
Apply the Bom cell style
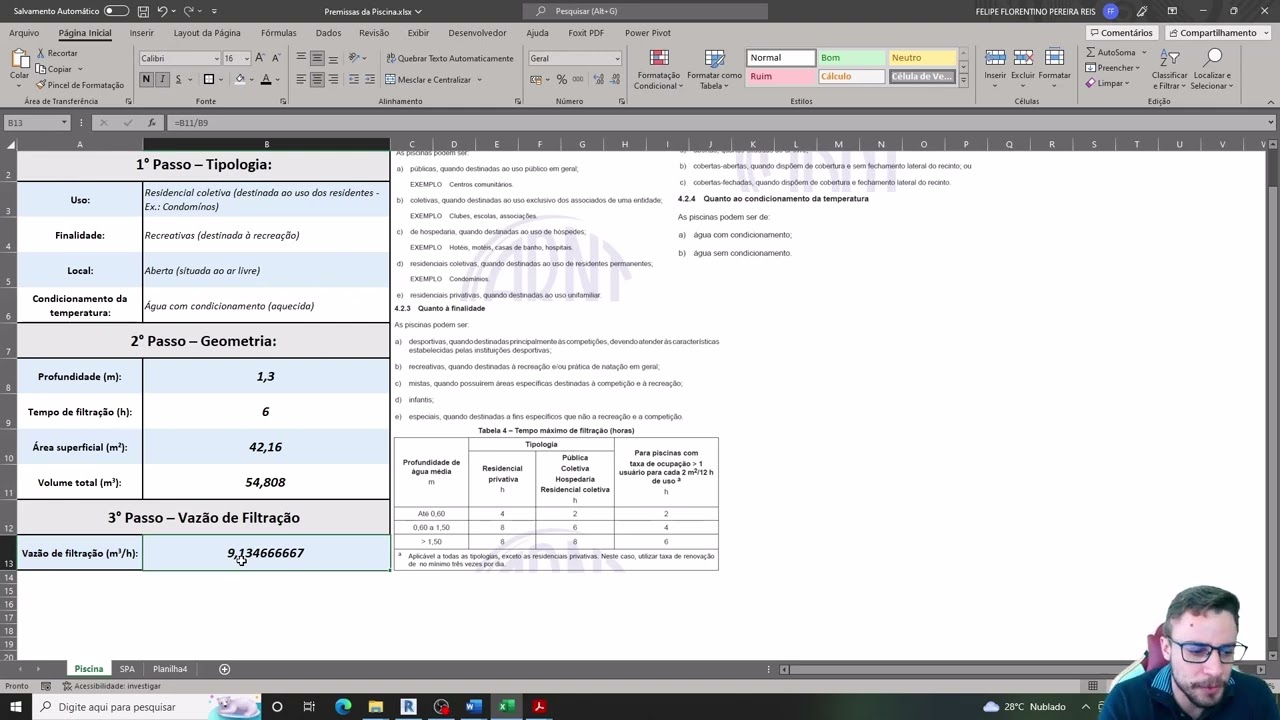pyautogui.click(x=851, y=58)
